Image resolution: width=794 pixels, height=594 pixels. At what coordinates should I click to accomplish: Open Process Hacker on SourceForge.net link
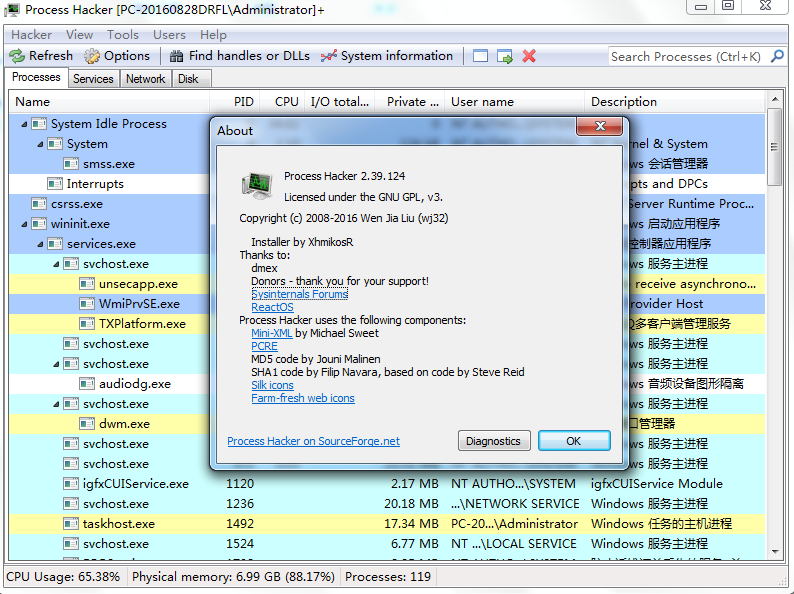(x=313, y=441)
